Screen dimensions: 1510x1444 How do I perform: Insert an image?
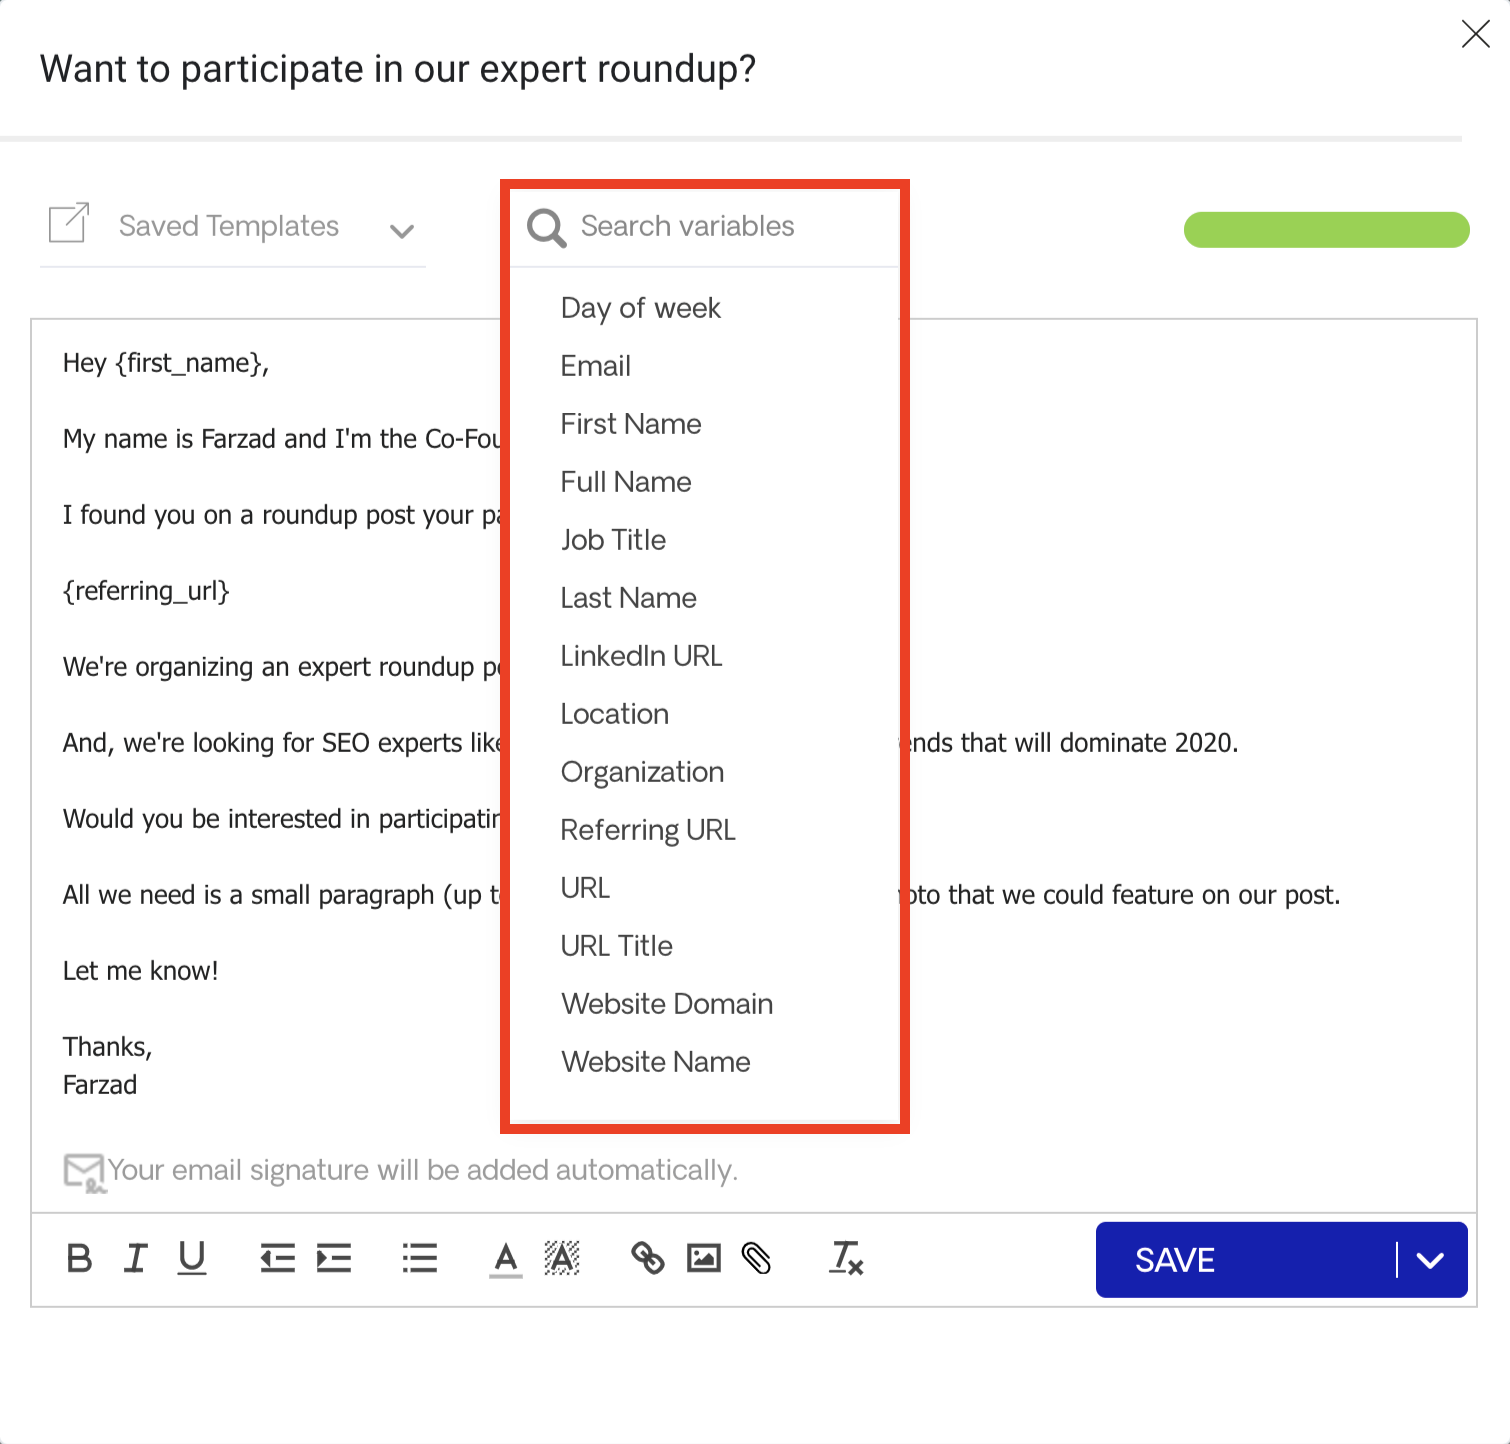[x=704, y=1258]
